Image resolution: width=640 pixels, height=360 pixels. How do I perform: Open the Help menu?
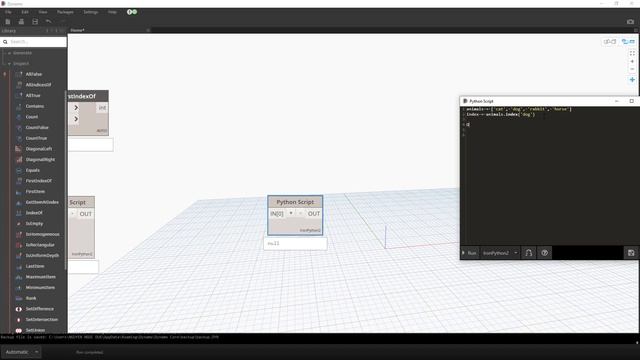pyautogui.click(x=112, y=12)
